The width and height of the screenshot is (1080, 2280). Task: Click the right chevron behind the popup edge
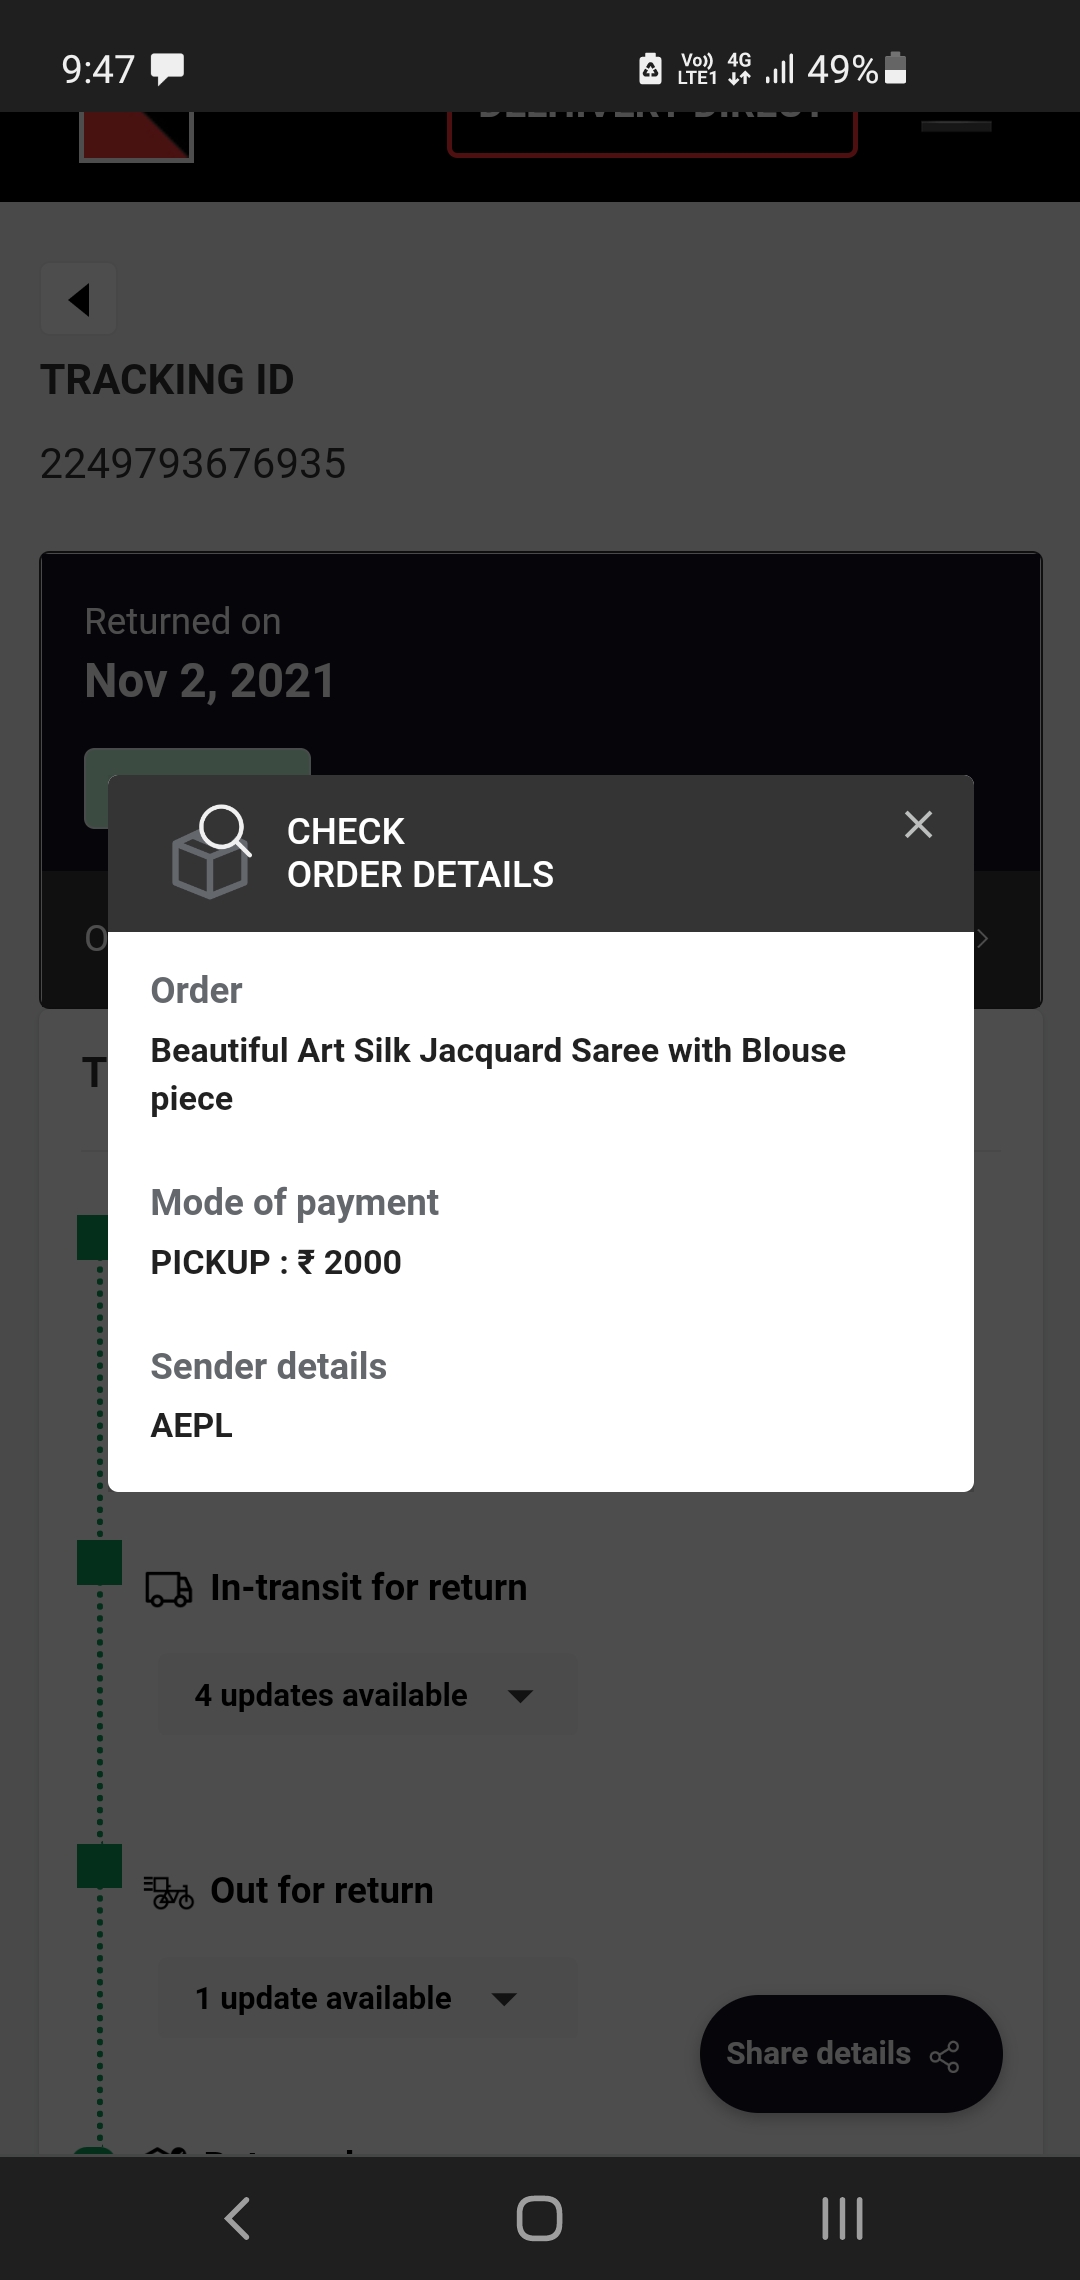[983, 938]
